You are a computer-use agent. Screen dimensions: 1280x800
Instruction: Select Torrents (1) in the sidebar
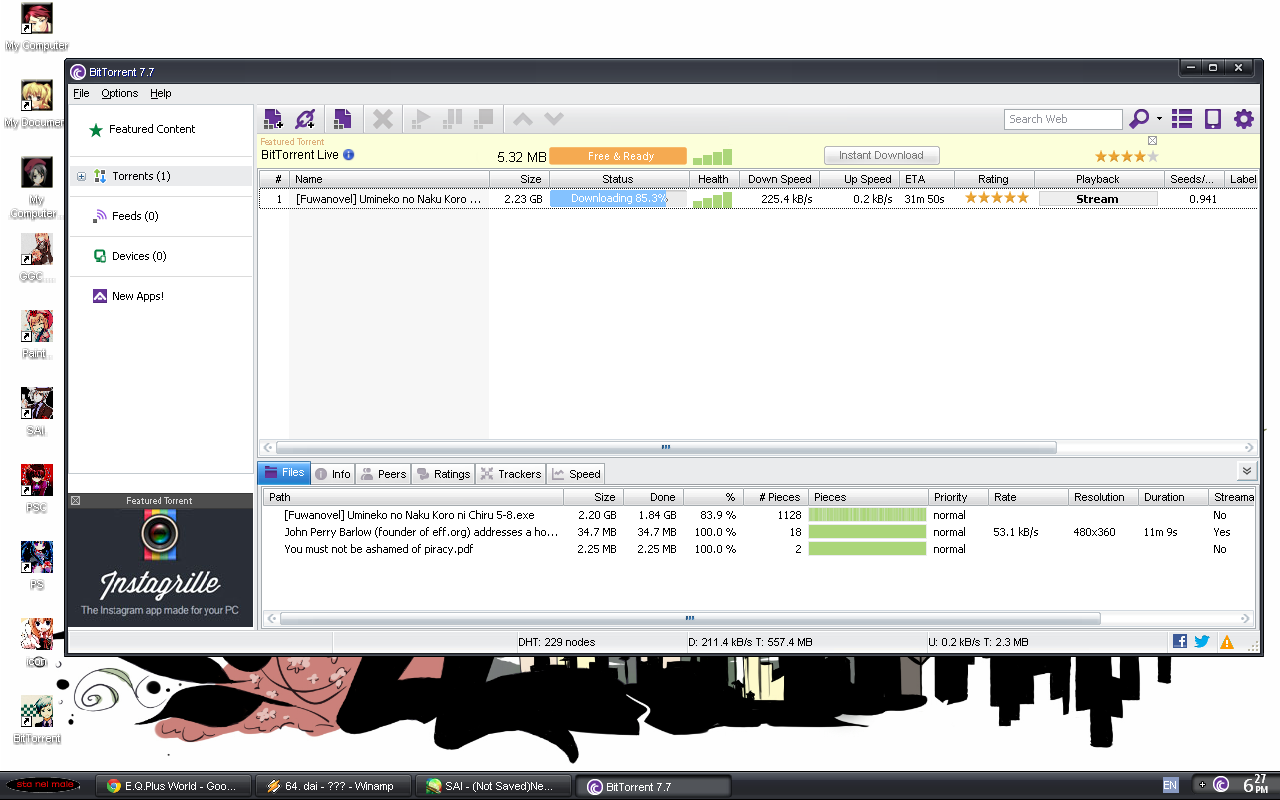(x=141, y=176)
